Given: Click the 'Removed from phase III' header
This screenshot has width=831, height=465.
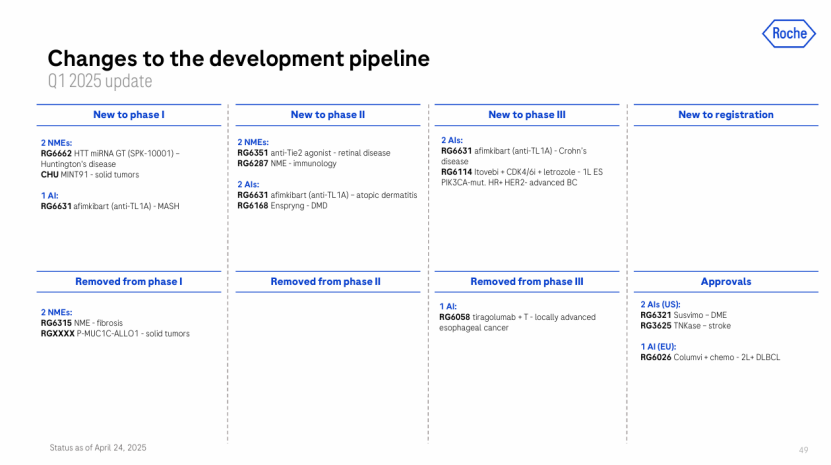Looking at the screenshot, I should (x=527, y=282).
